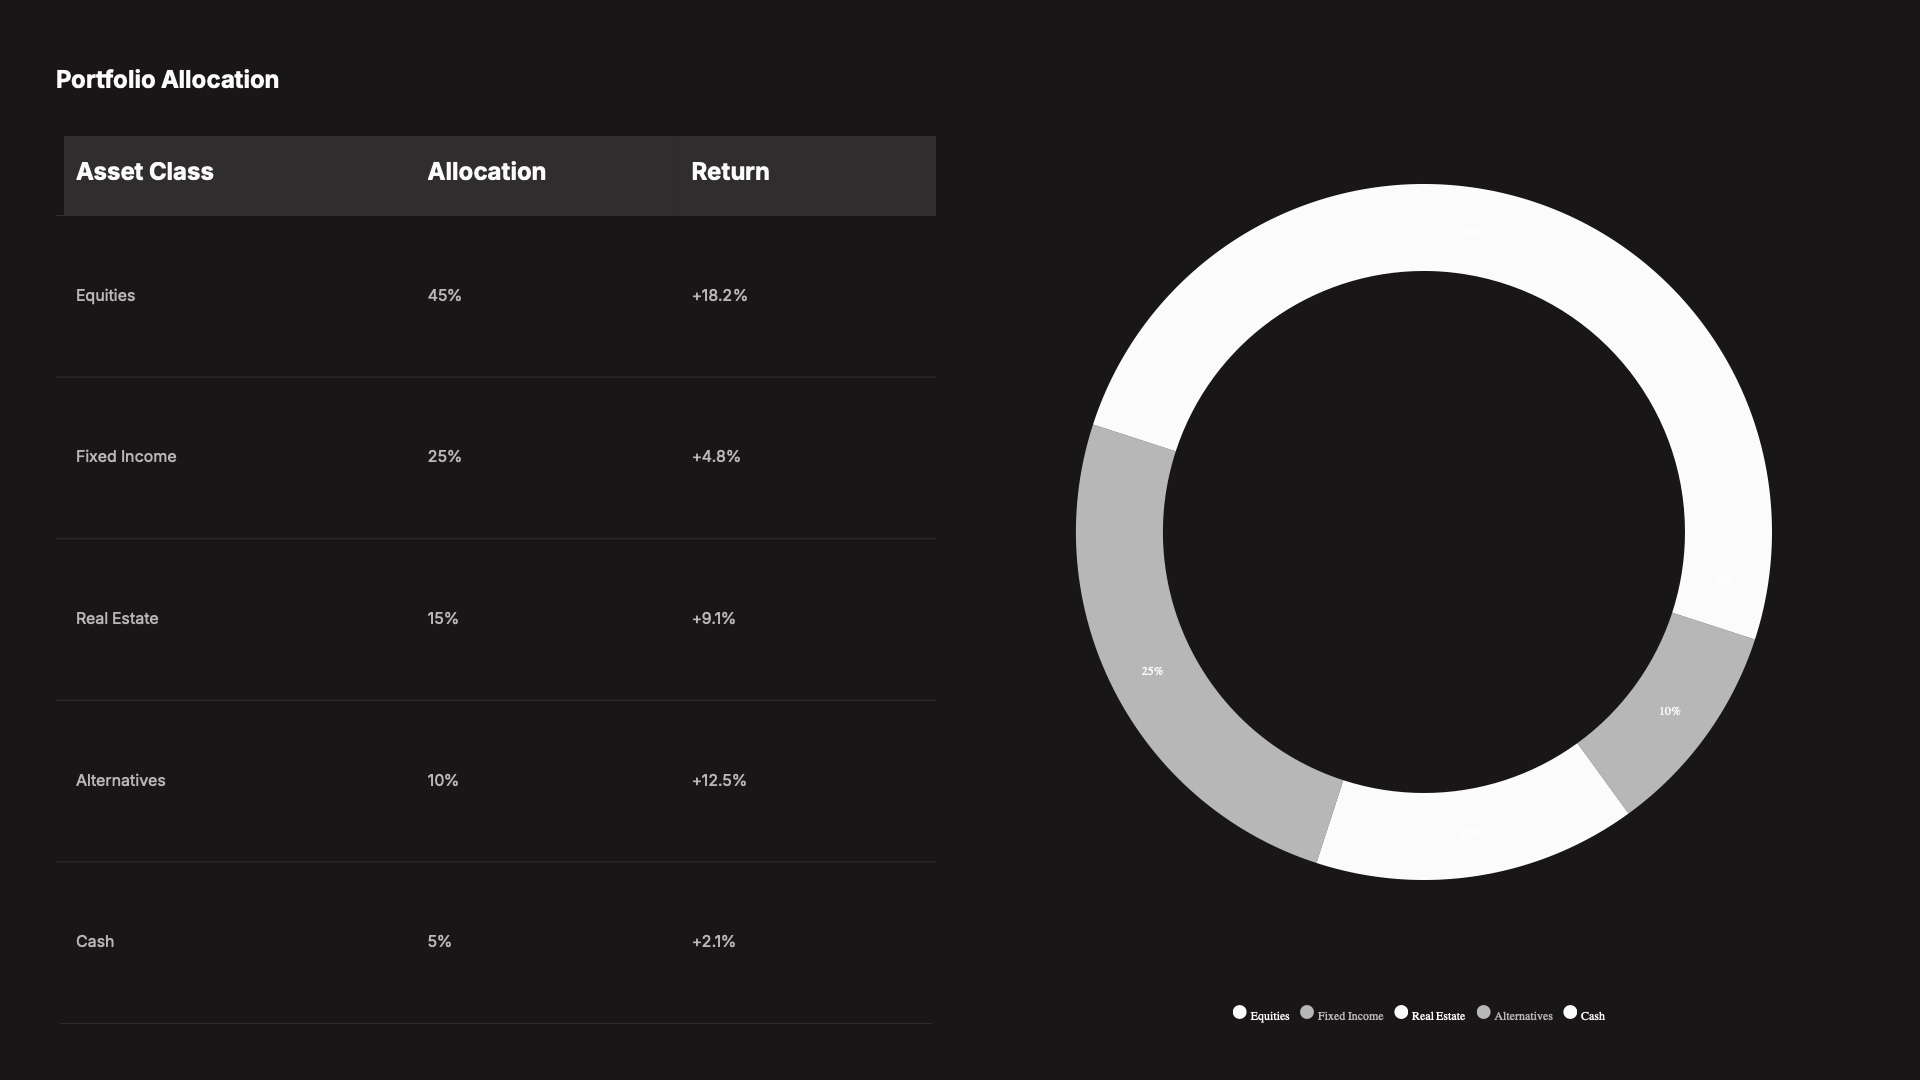The width and height of the screenshot is (1920, 1080).
Task: Select the Fixed Income row label
Action: (126, 456)
